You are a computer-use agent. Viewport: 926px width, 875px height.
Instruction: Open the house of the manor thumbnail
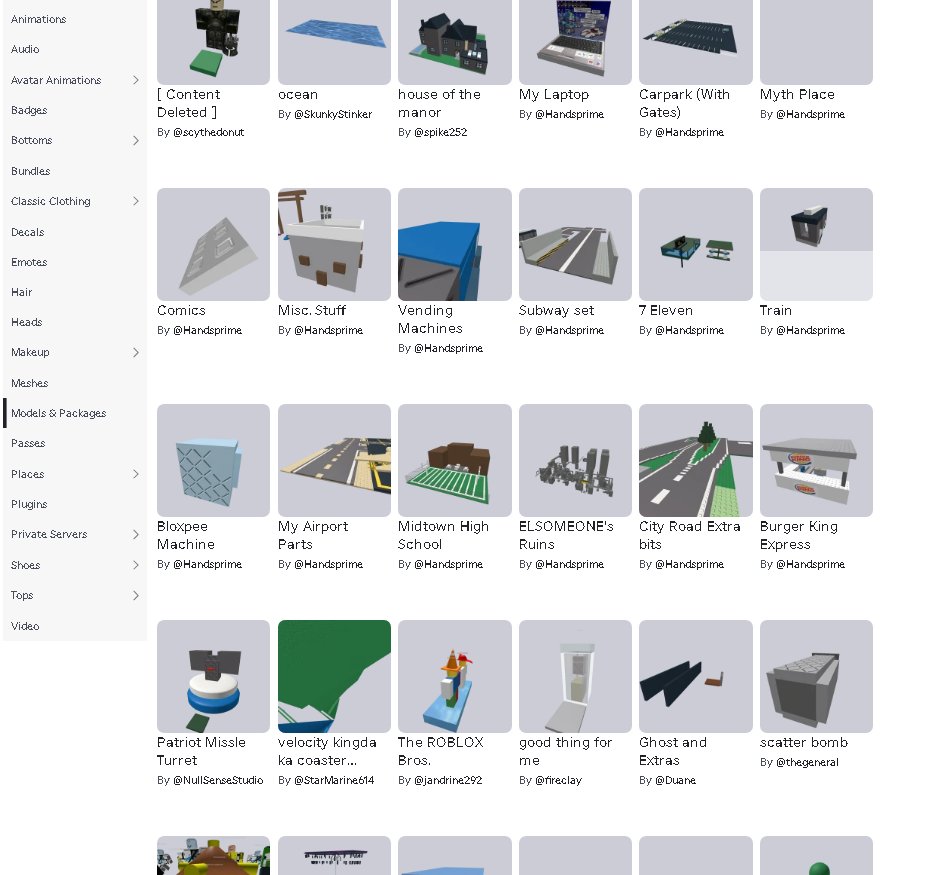[455, 42]
